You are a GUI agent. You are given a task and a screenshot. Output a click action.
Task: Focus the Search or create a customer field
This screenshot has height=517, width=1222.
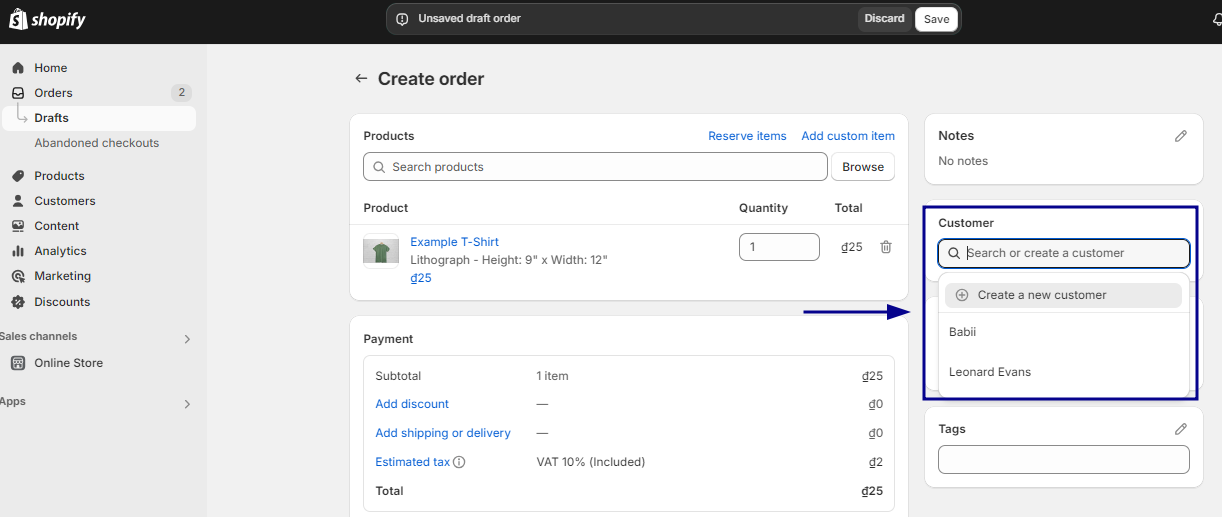pyautogui.click(x=1064, y=253)
